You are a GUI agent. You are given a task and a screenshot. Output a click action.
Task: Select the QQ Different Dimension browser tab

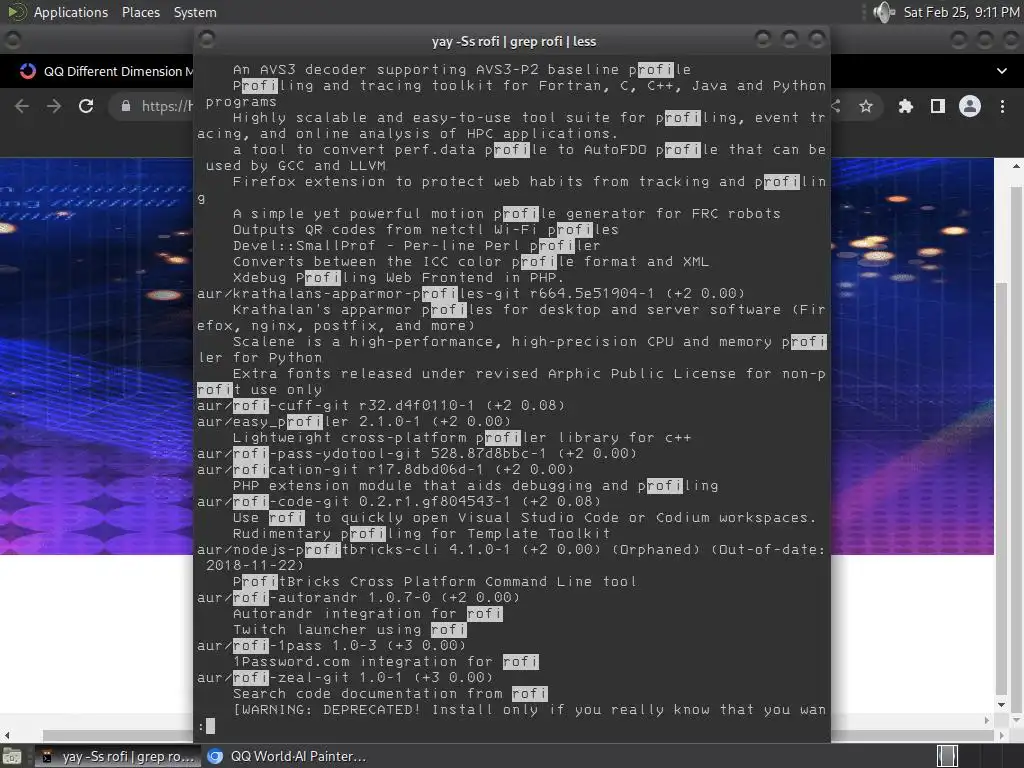pyautogui.click(x=108, y=71)
